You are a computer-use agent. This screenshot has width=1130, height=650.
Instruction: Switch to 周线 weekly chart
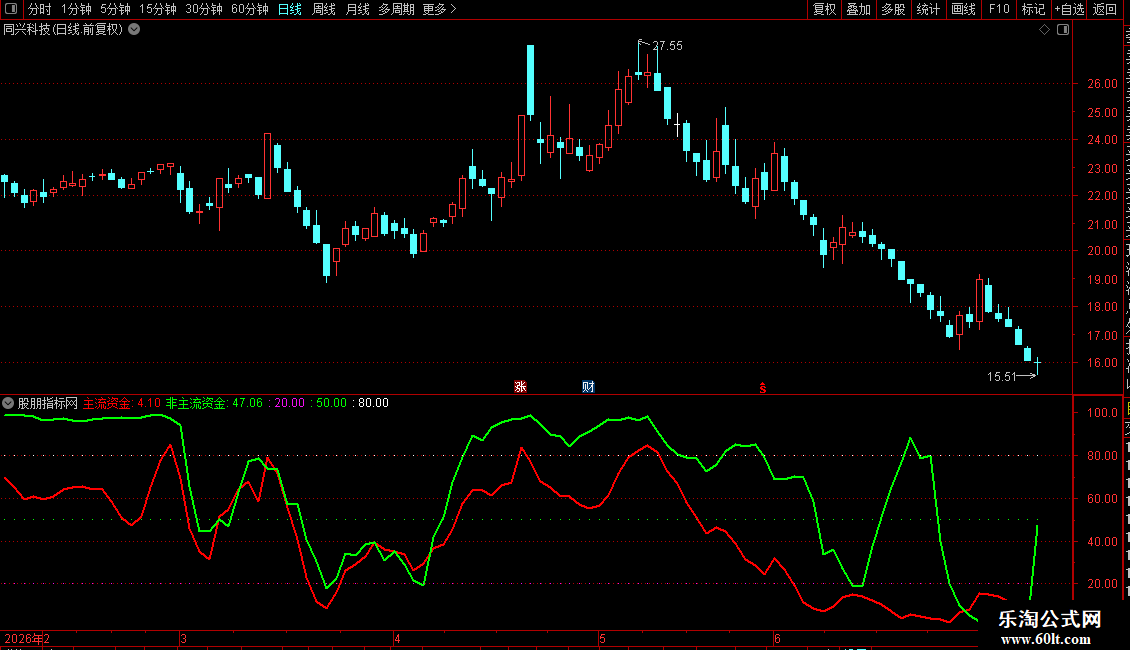point(324,9)
